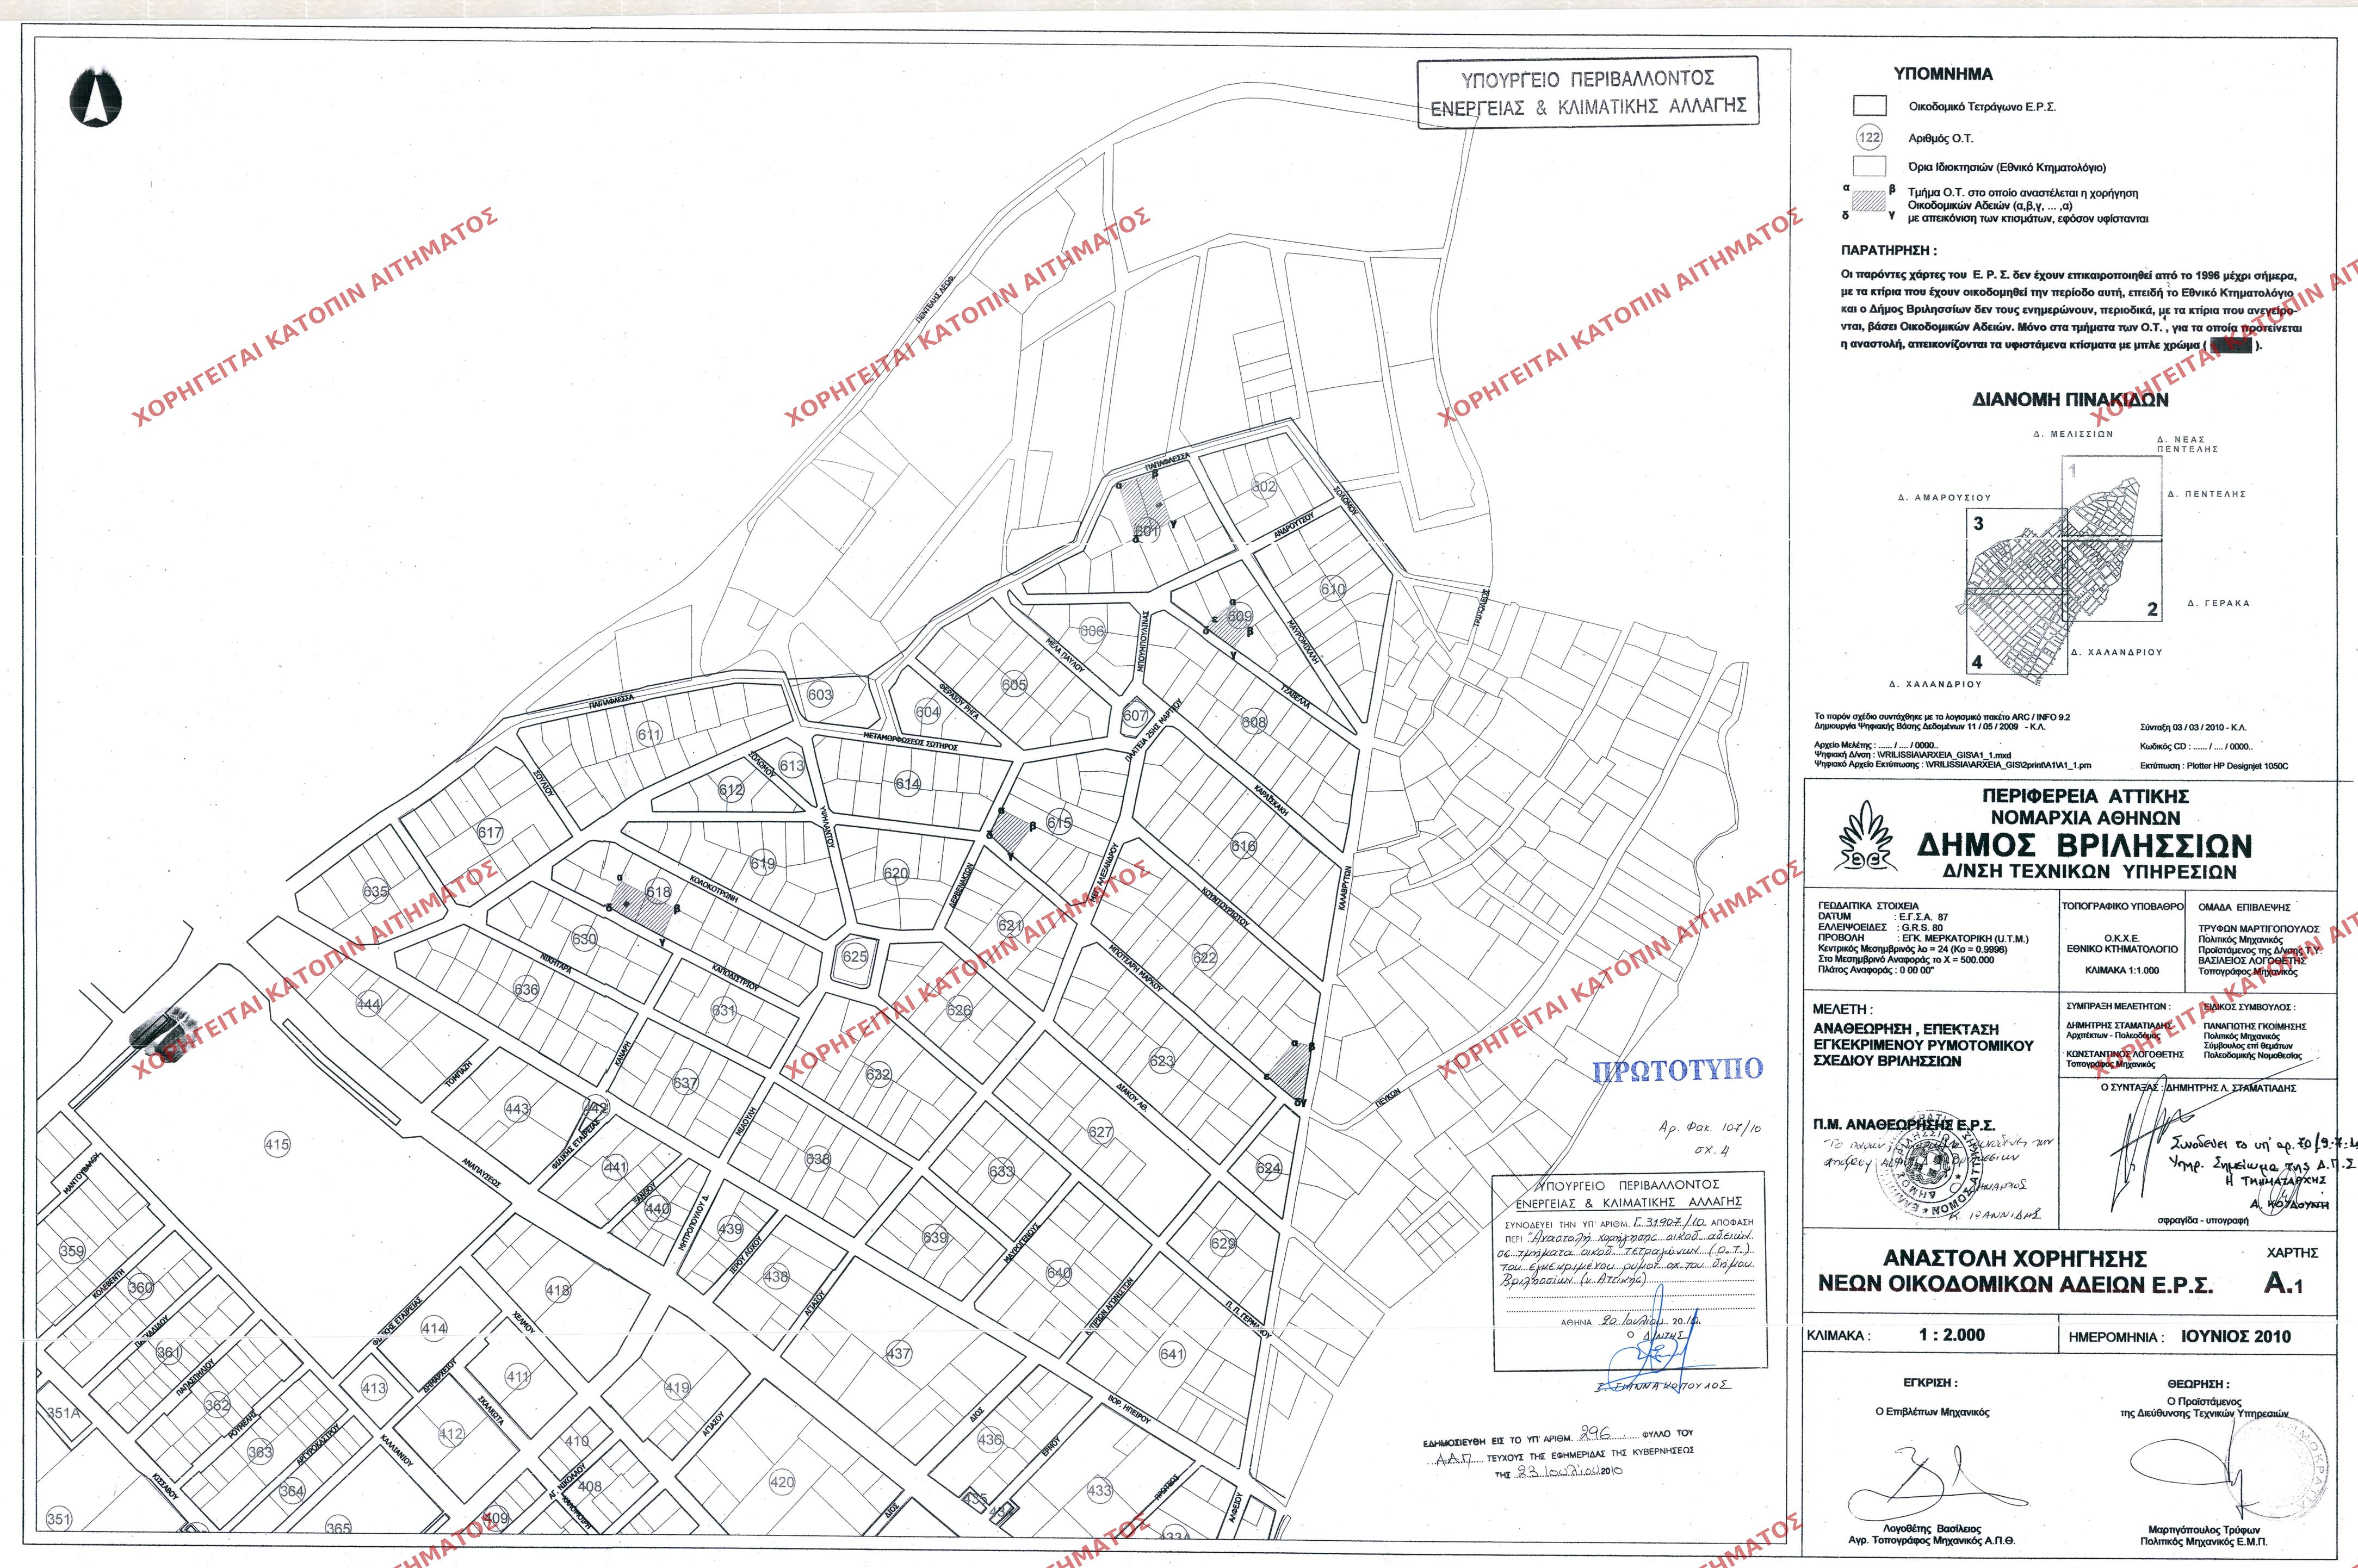Click the ΥΠΟΥΡΓΕΙΟ ΠΕΡΙΒΑΛΛΟΝΤΟΣ stamp box at top
The image size is (2358, 1568).
coord(1588,92)
